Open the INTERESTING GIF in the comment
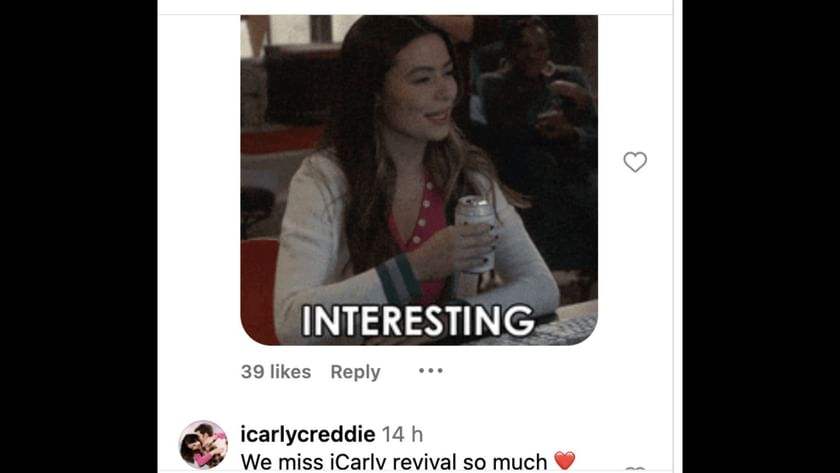 (419, 180)
